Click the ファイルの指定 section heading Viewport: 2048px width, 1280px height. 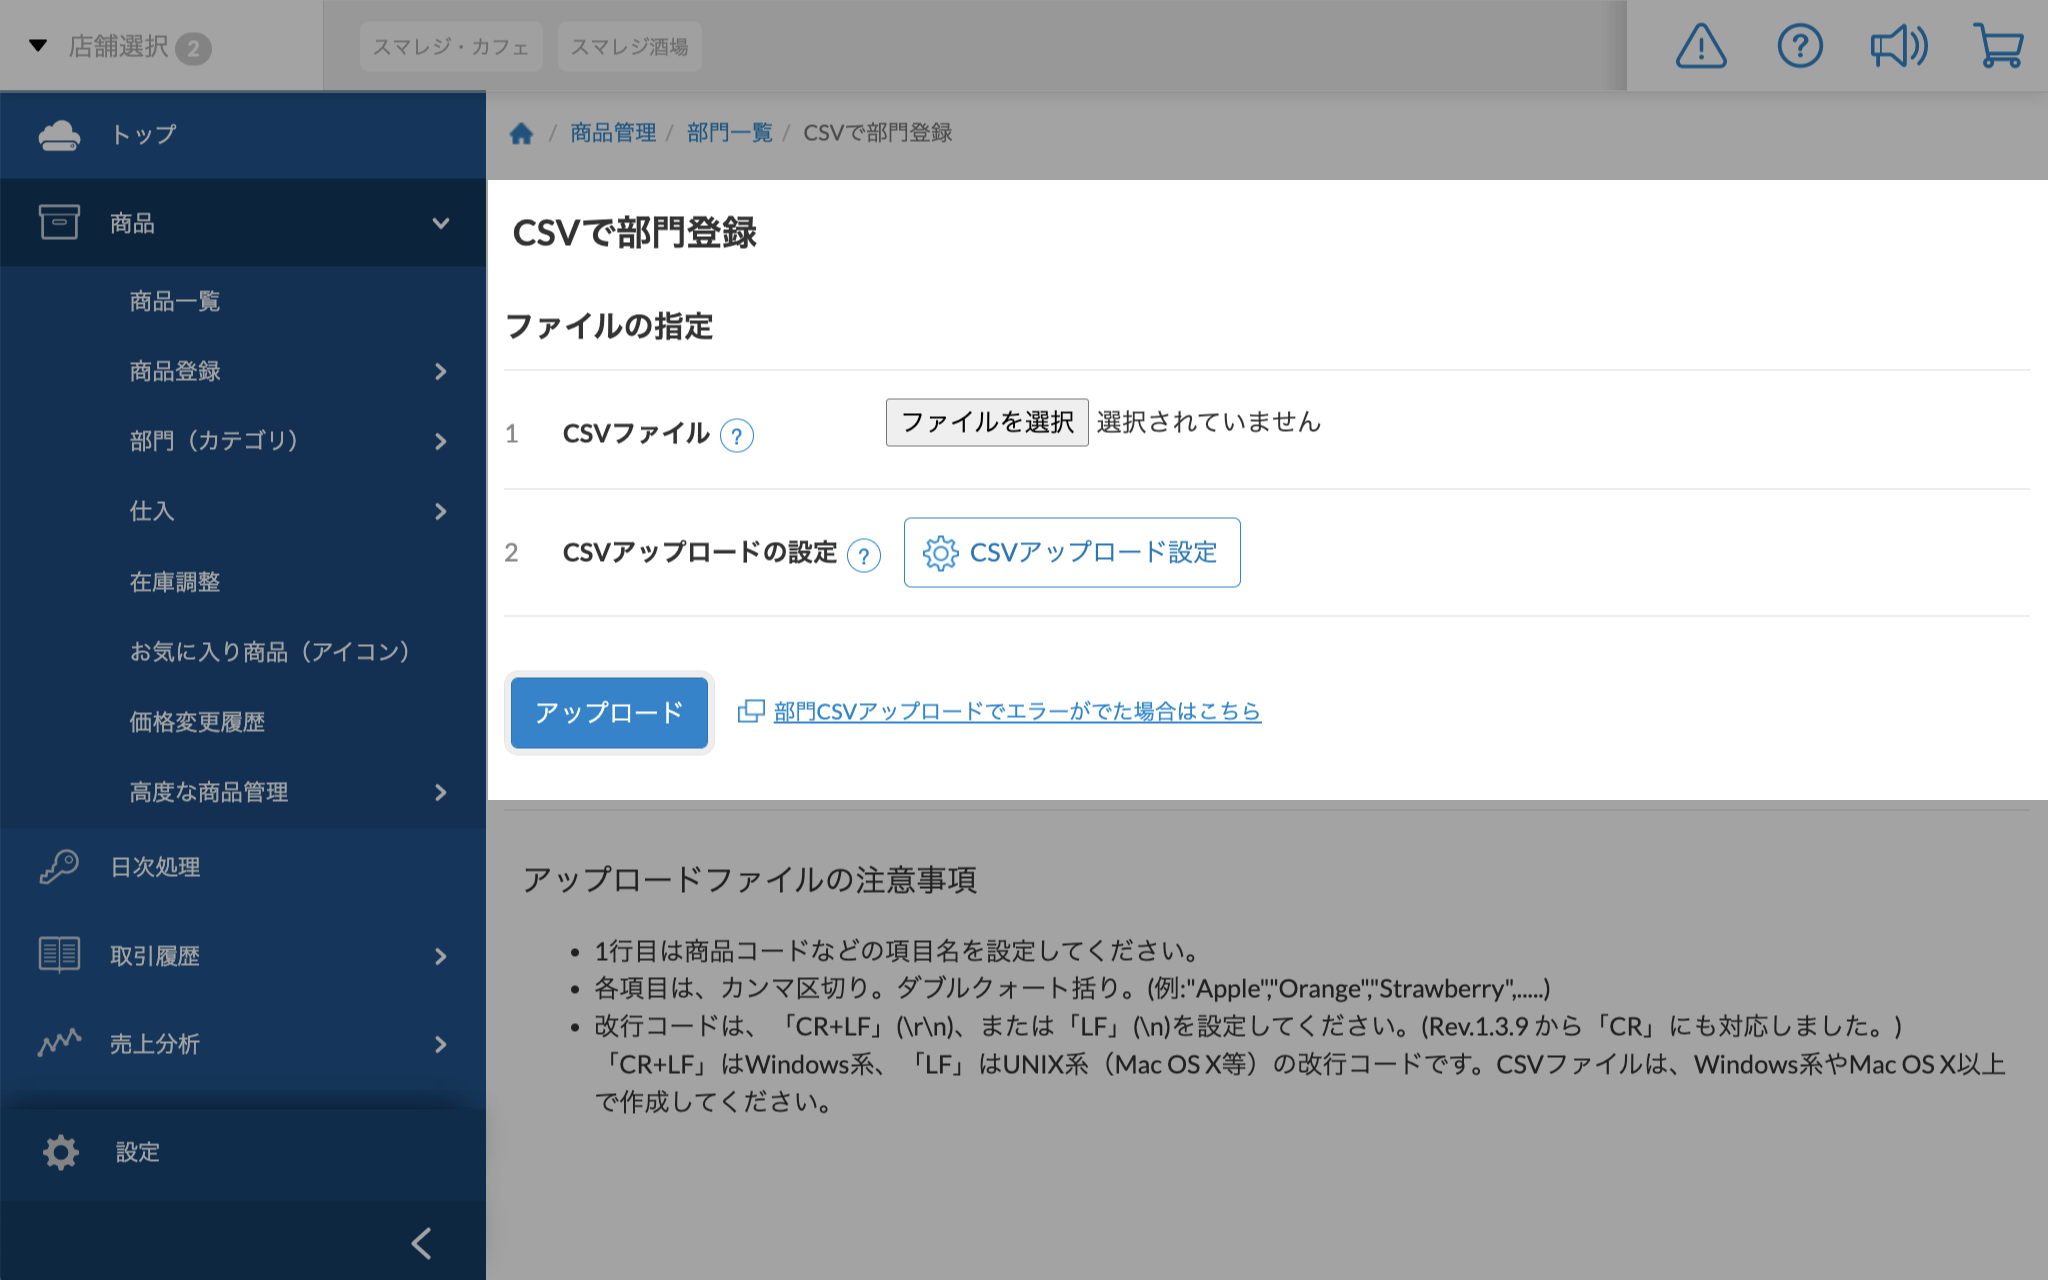point(609,326)
